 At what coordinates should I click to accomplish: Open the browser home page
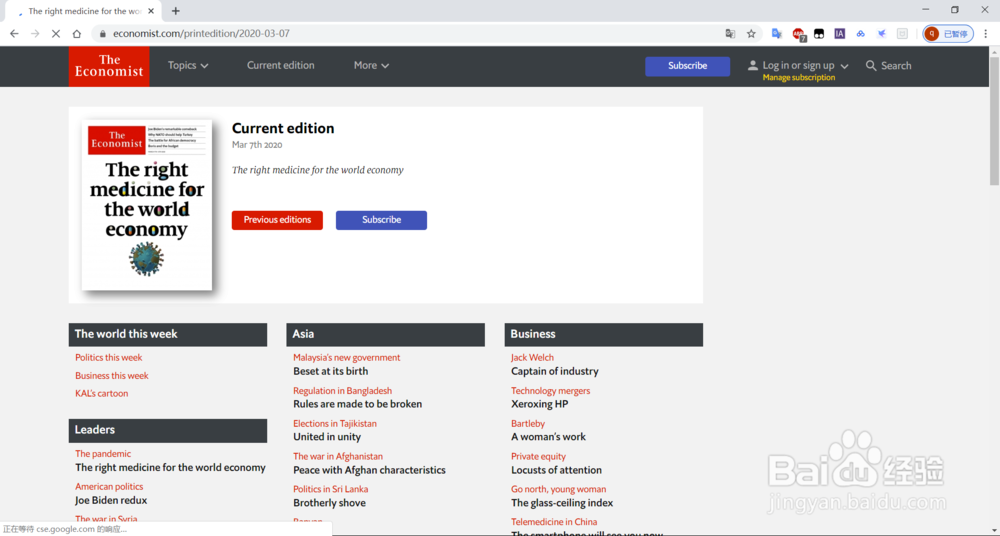[x=77, y=34]
